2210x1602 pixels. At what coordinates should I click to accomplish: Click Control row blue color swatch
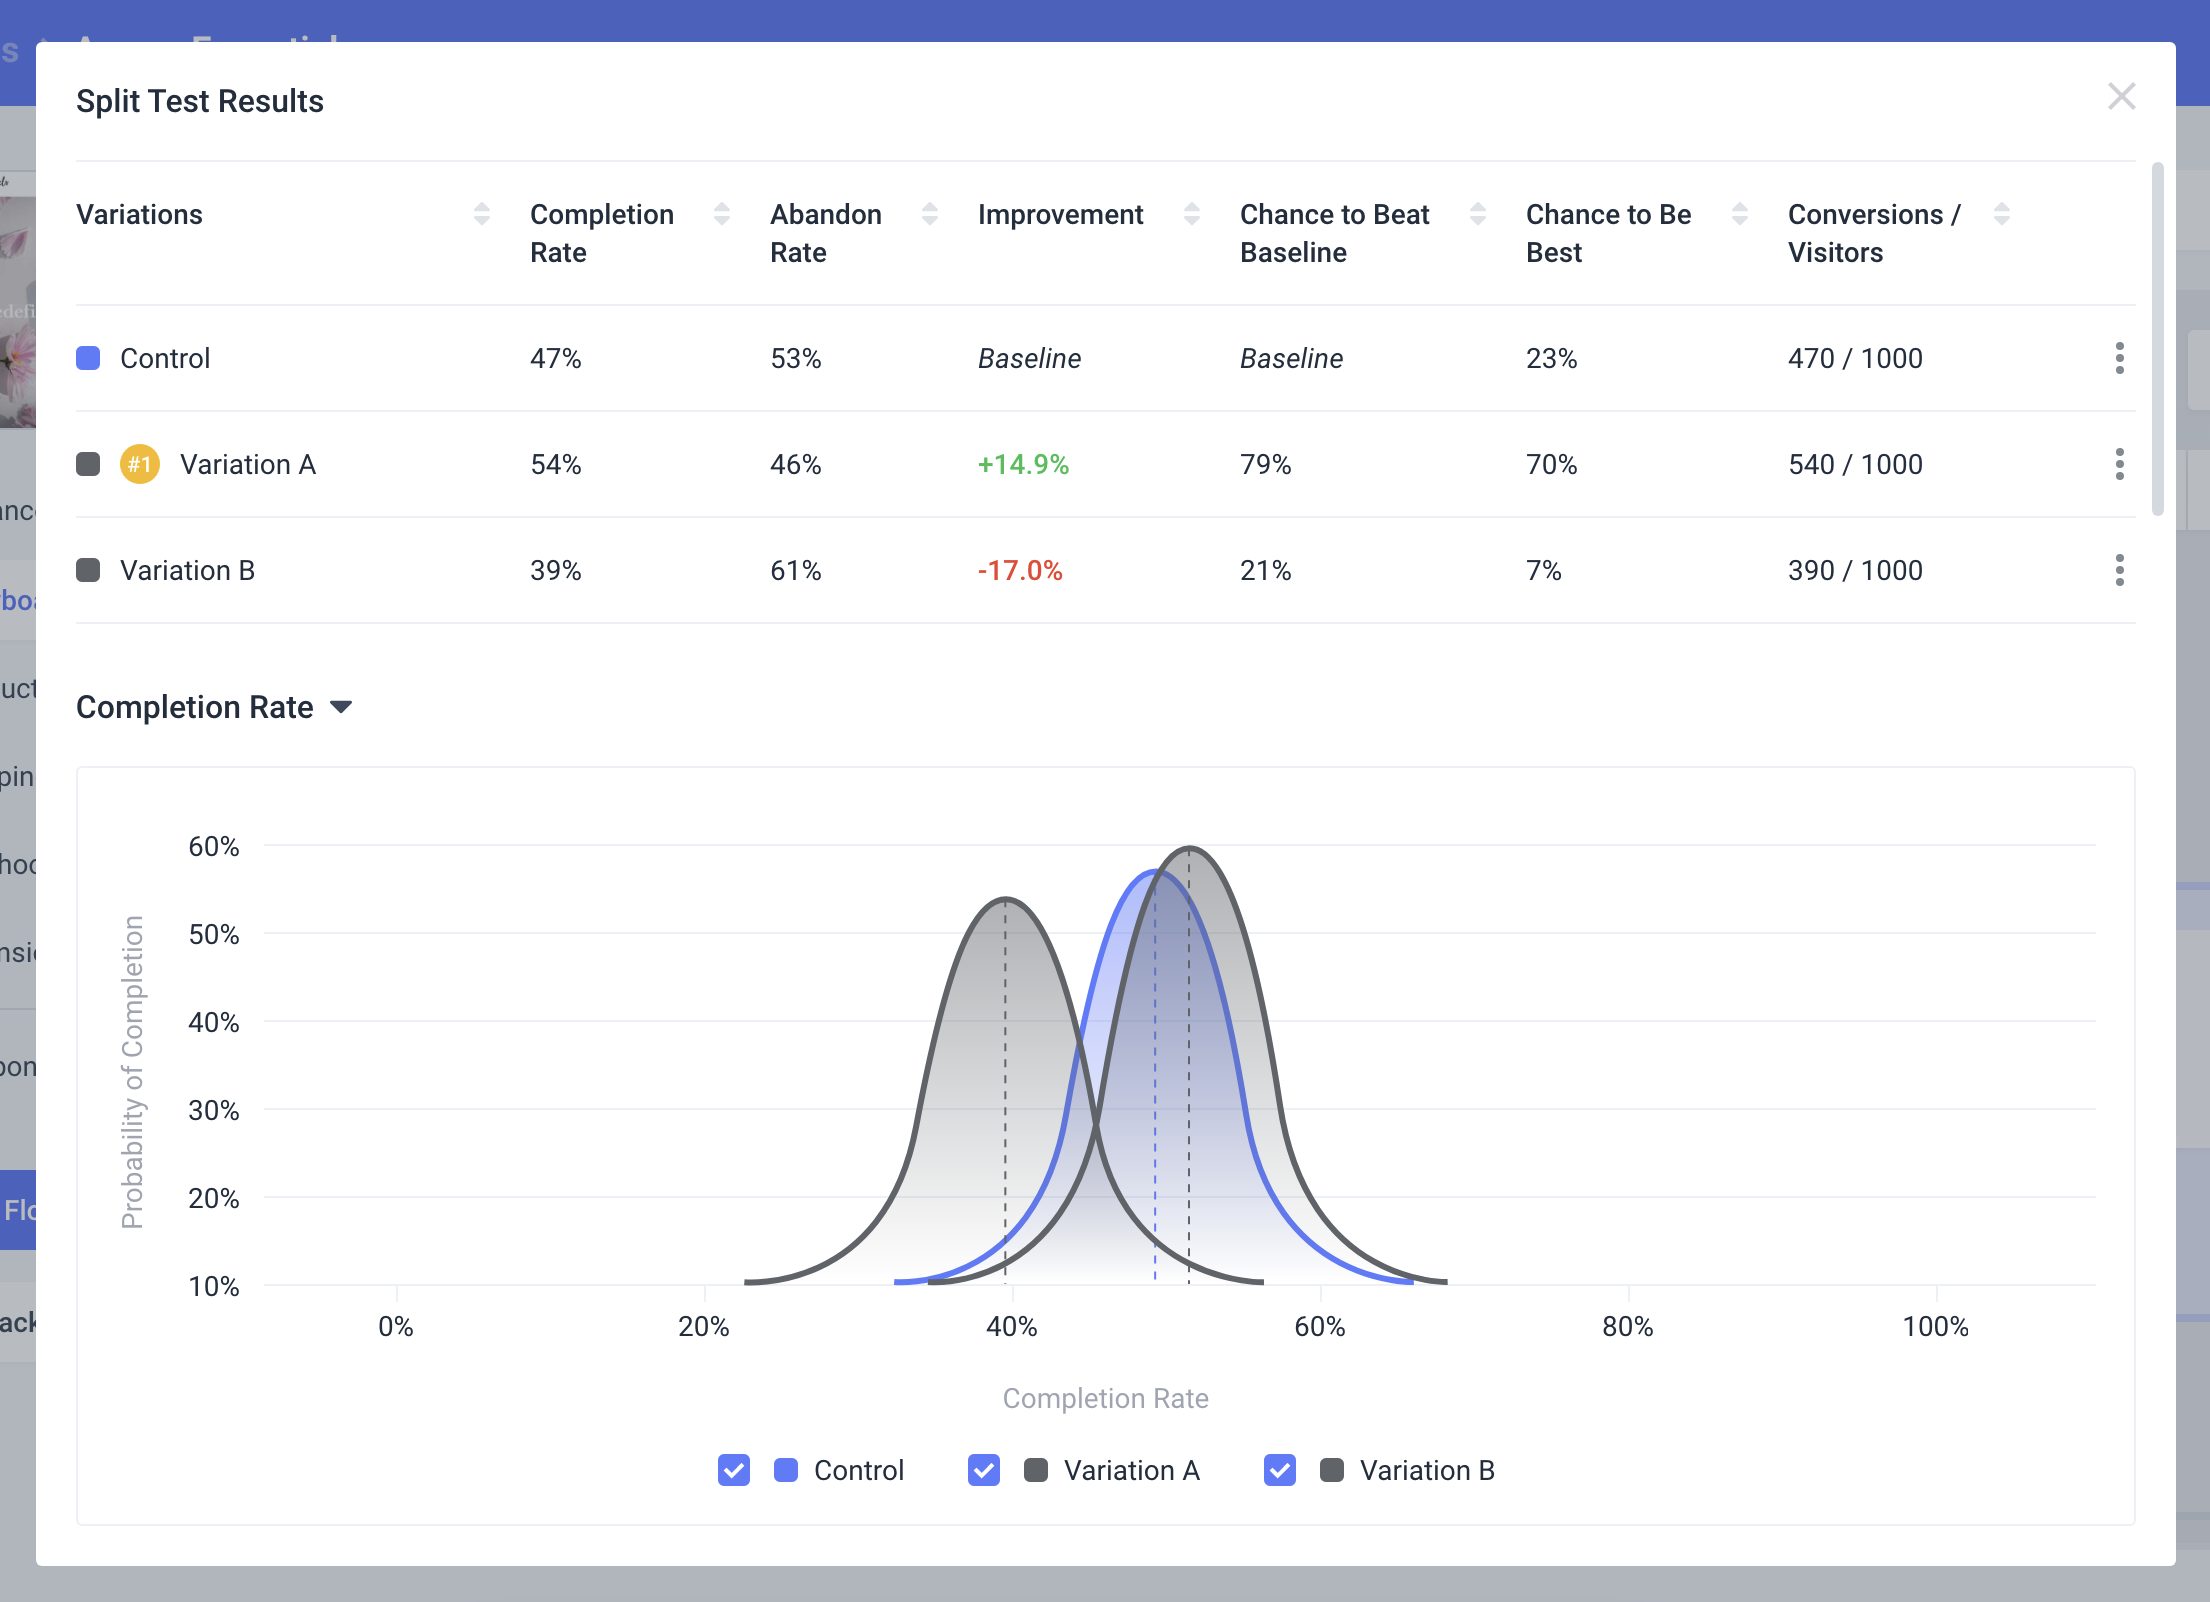click(x=88, y=358)
